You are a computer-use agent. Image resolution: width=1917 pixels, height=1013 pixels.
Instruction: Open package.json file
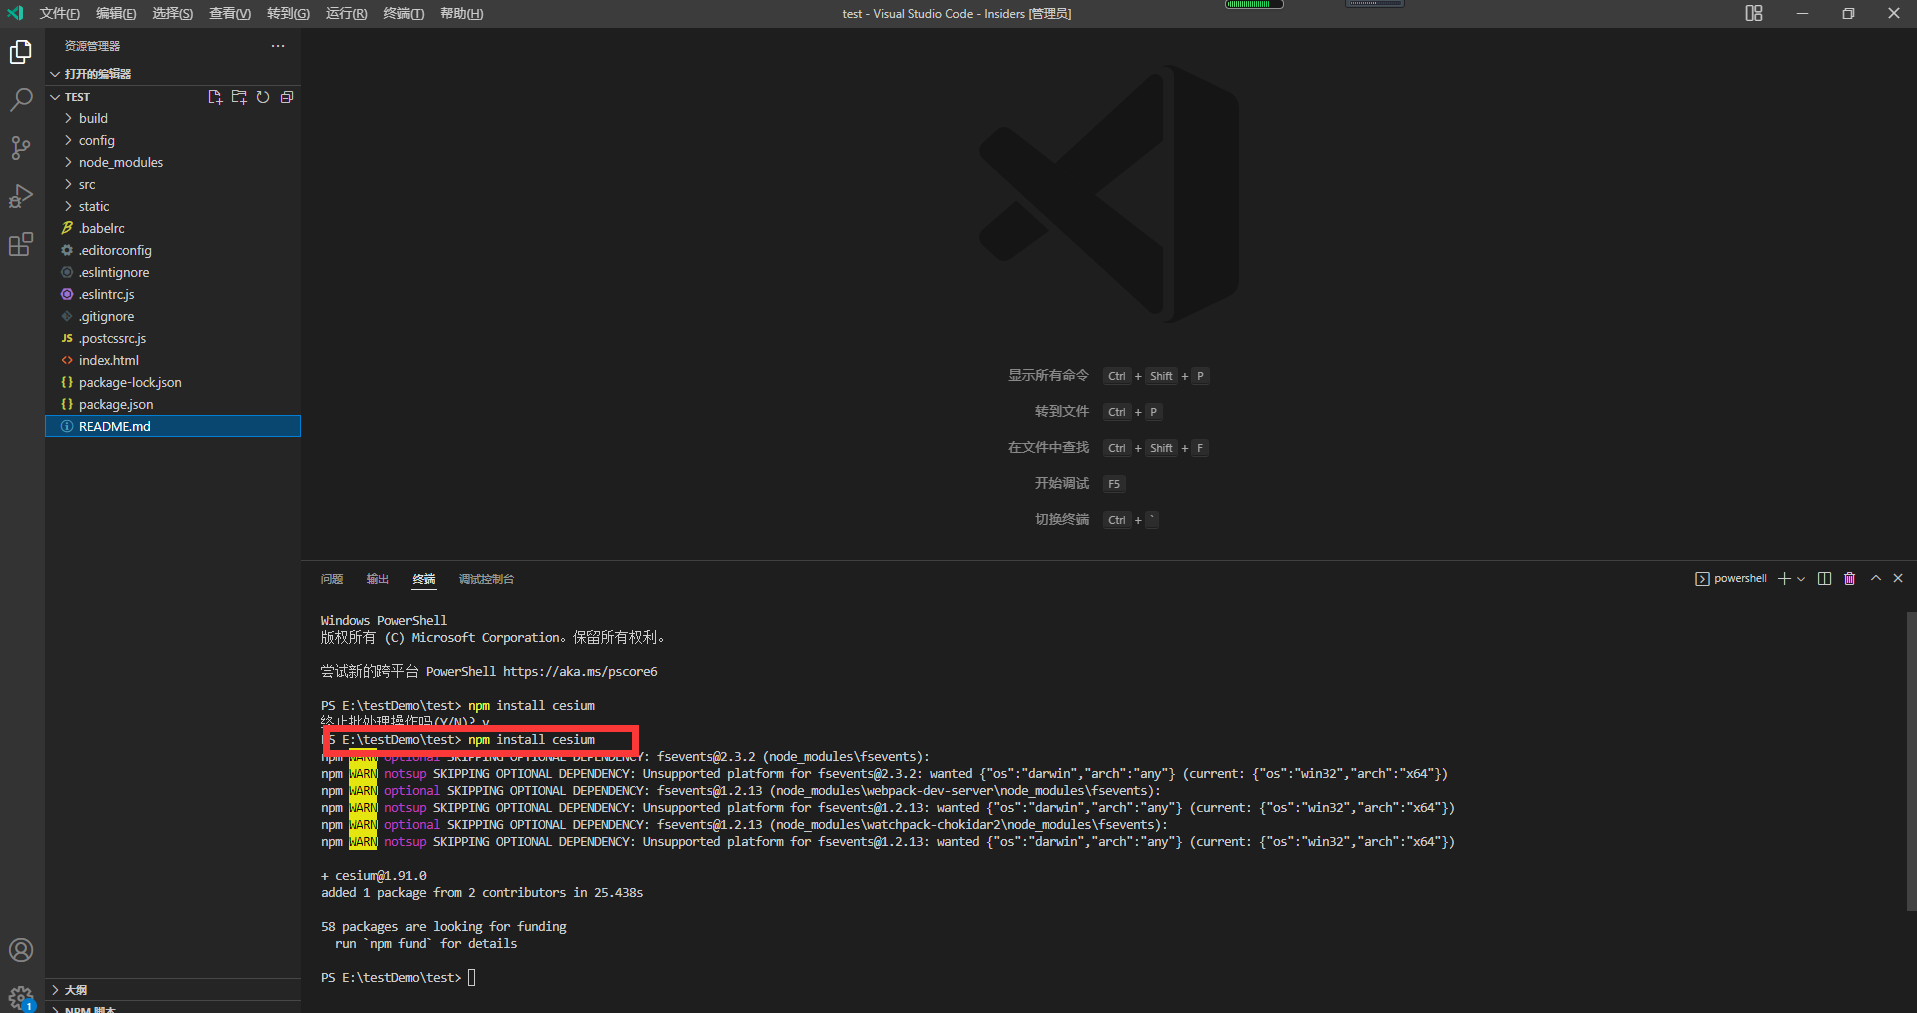tap(173, 404)
